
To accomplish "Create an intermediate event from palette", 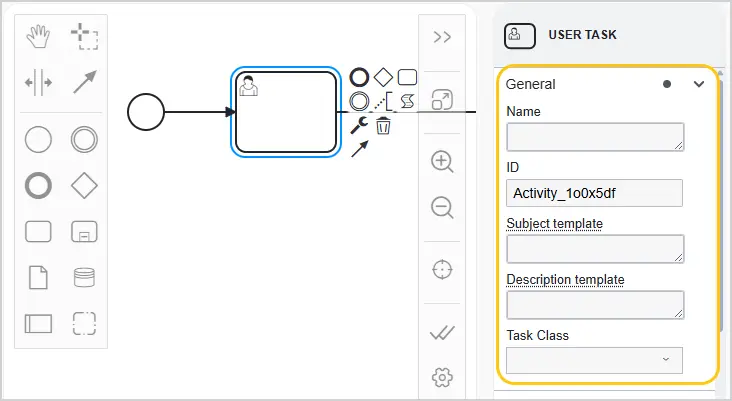I will pyautogui.click(x=84, y=139).
